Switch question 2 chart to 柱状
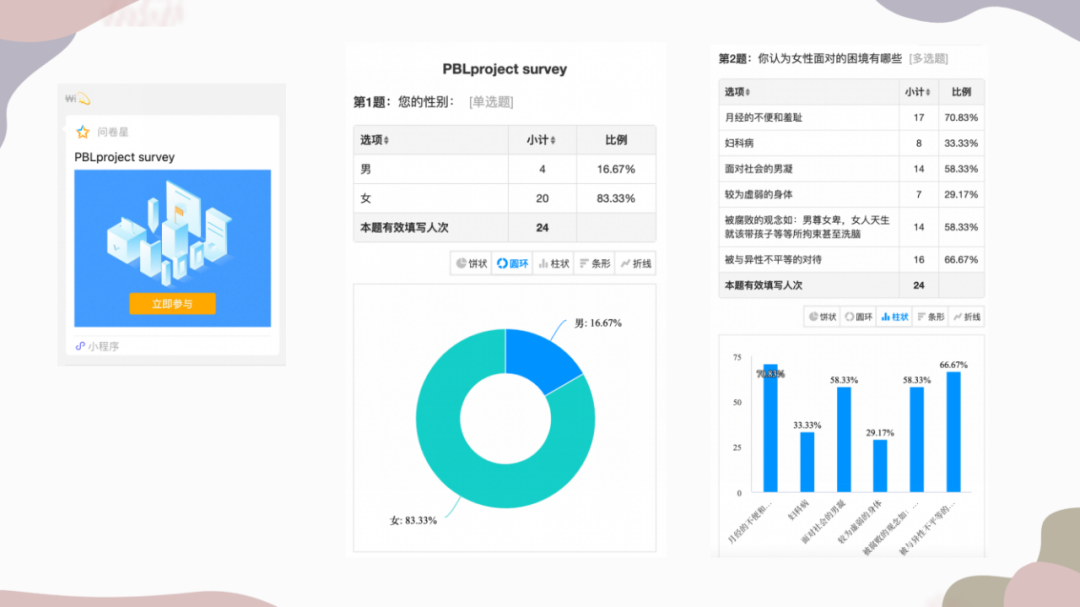Image resolution: width=1080 pixels, height=607 pixels. click(x=895, y=317)
